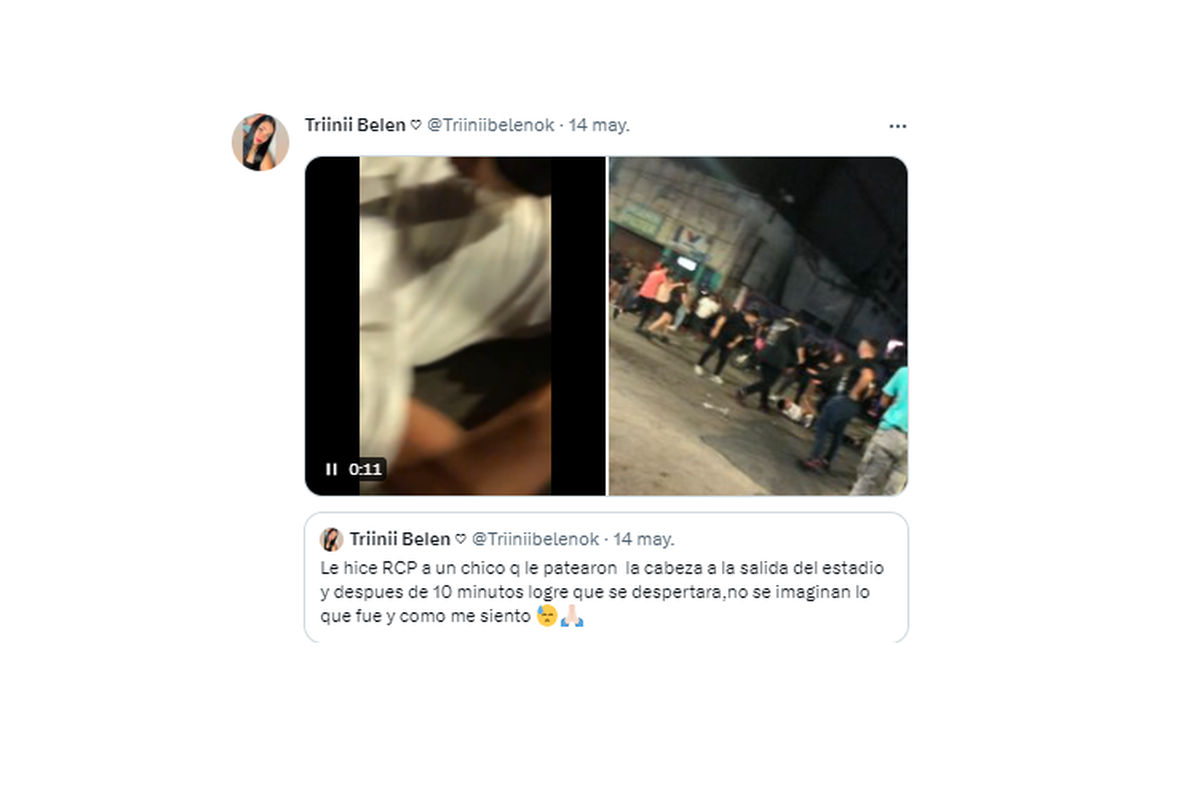Click the crying face emoji in the quoted tweet
This screenshot has height=793, width=1200.
click(x=546, y=616)
